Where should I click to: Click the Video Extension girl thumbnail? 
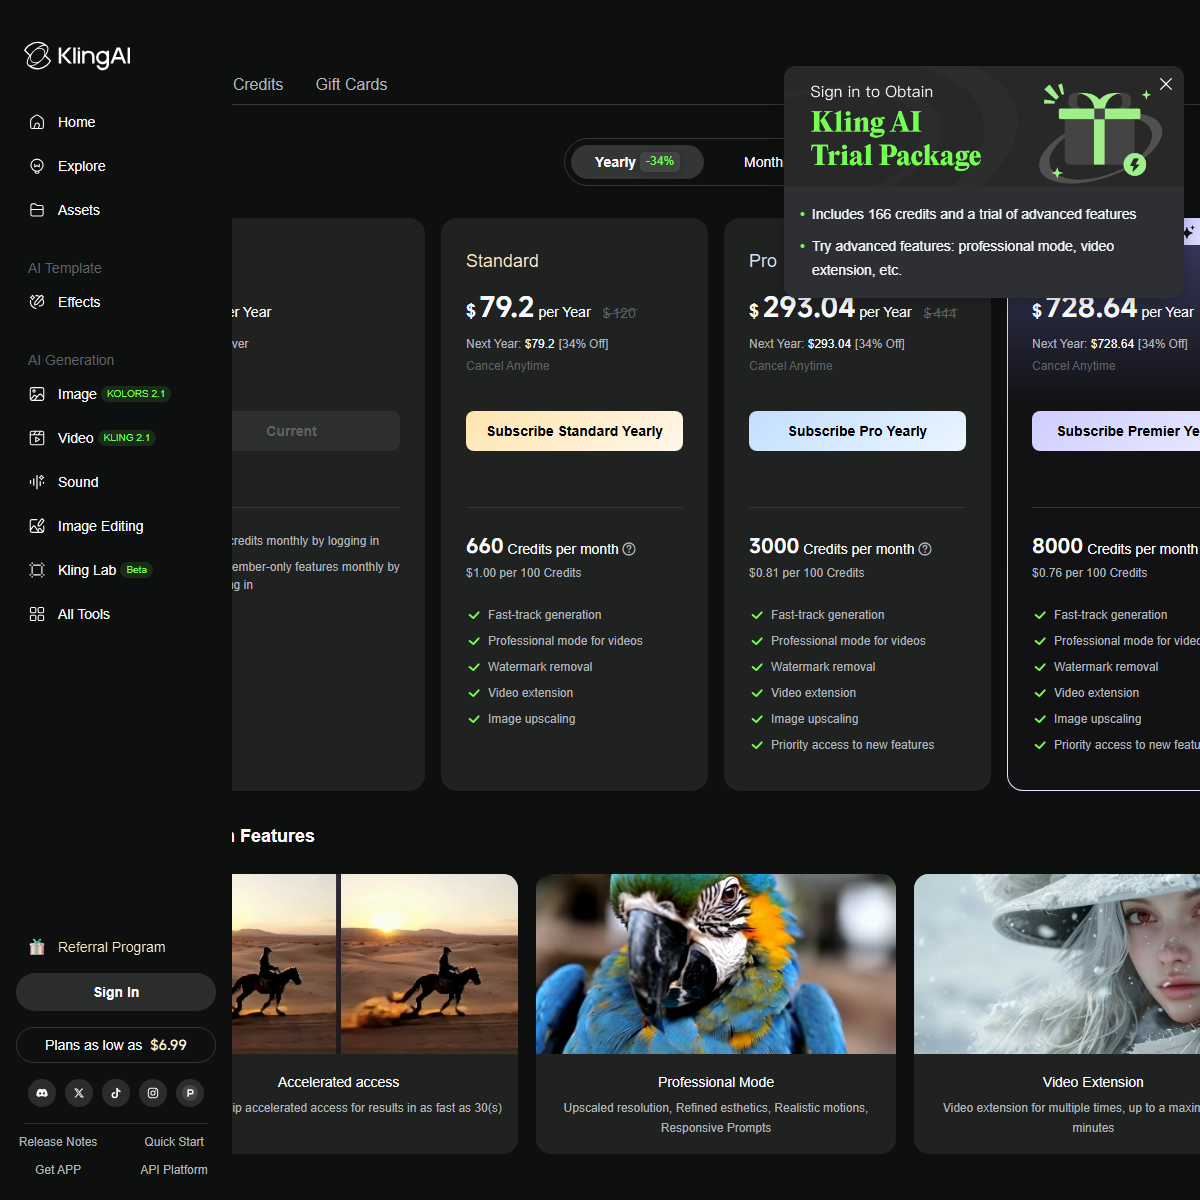coord(1057,964)
